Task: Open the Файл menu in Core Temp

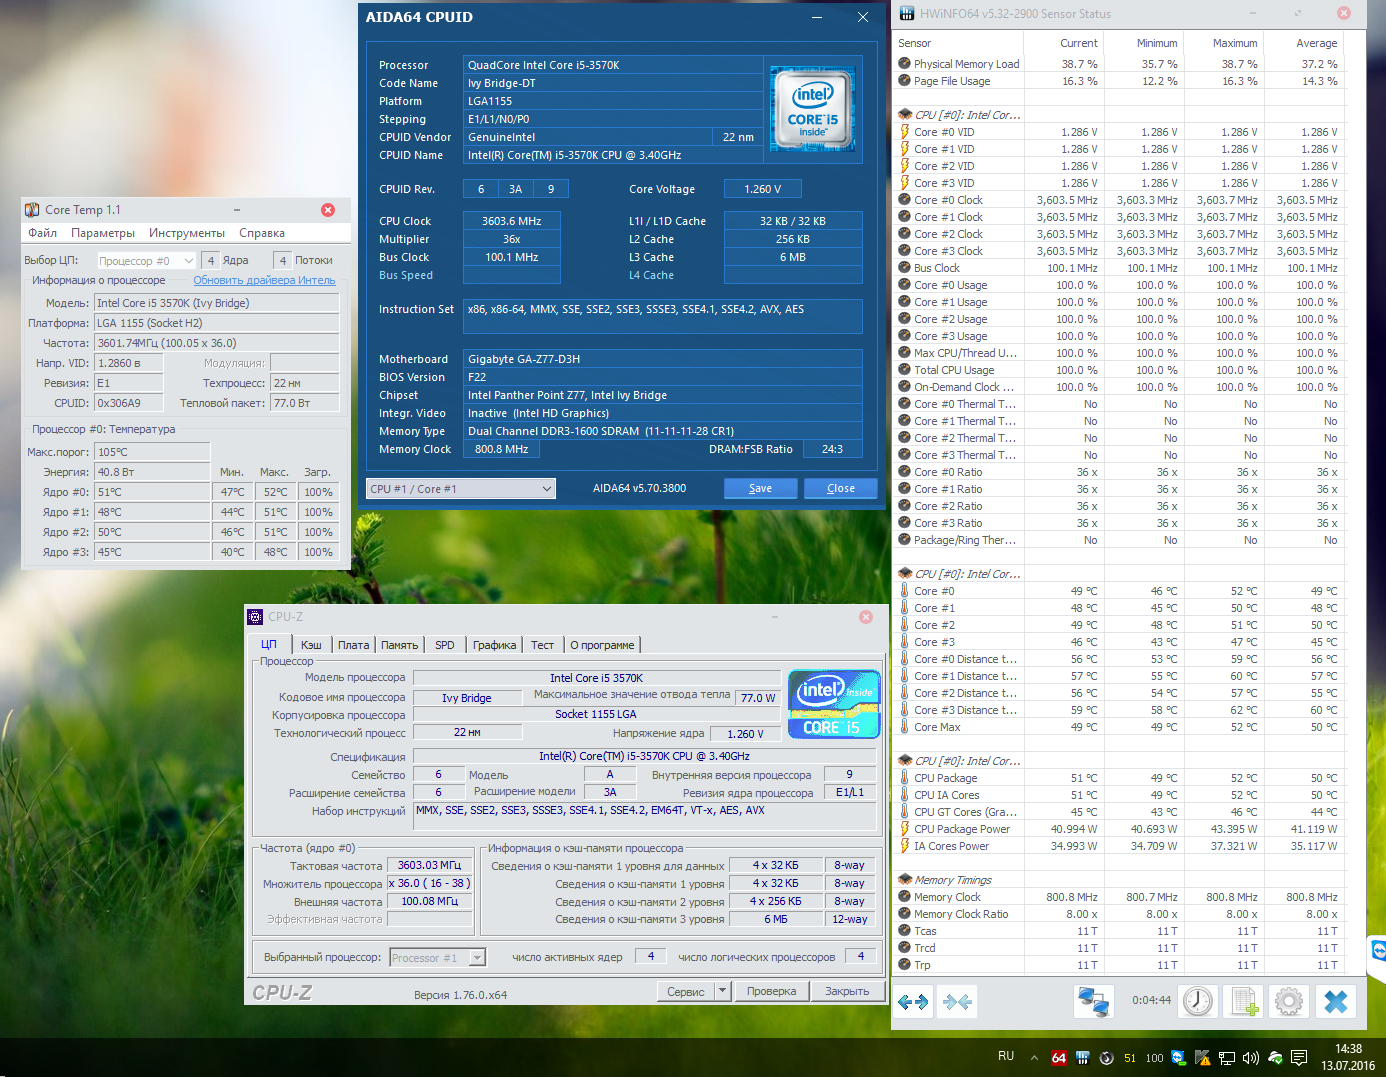Action: 43,233
